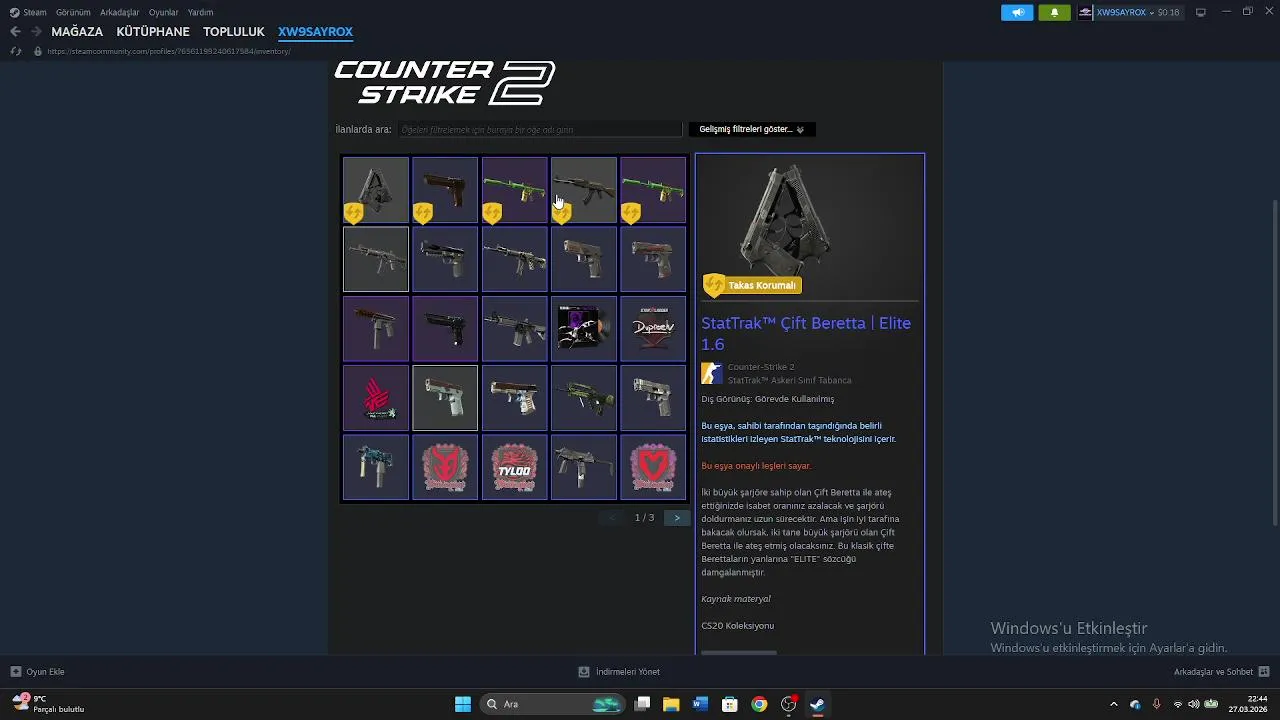Viewport: 1280px width, 720px height.
Task: Click the StatTrak Çift Beretta Elite title
Action: 806,334
